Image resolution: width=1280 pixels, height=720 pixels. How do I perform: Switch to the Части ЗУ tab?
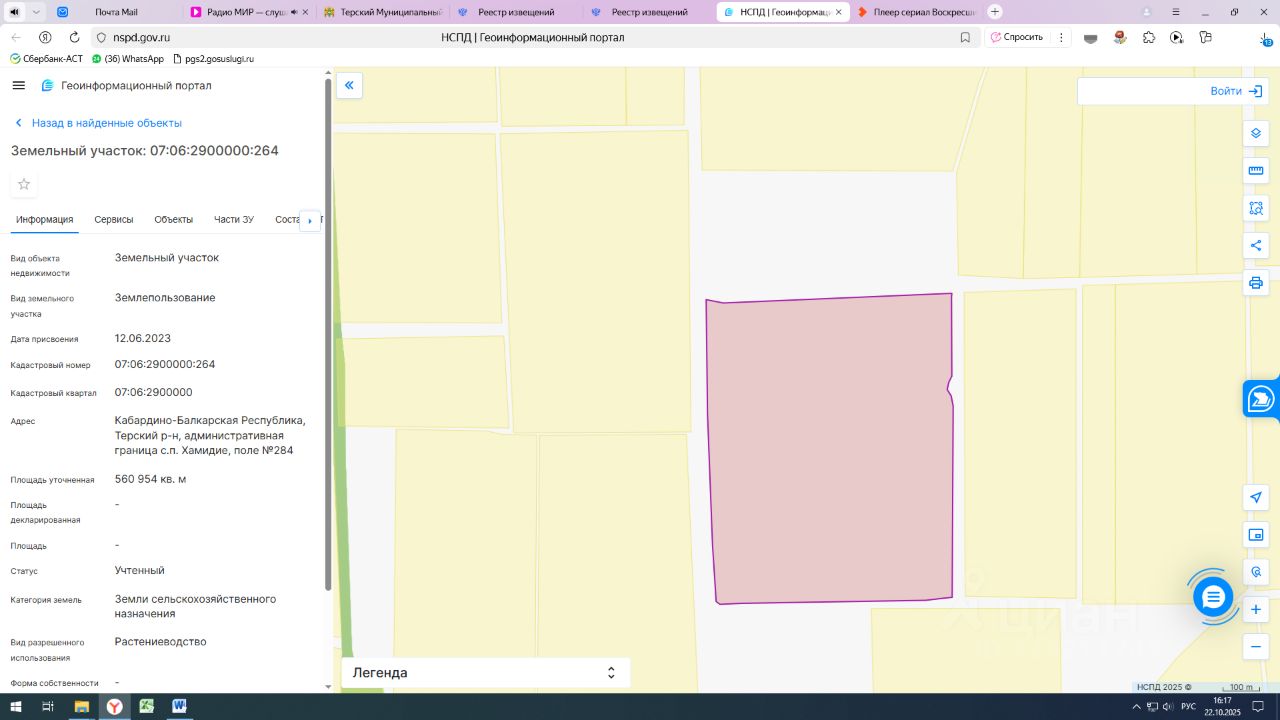(x=234, y=220)
